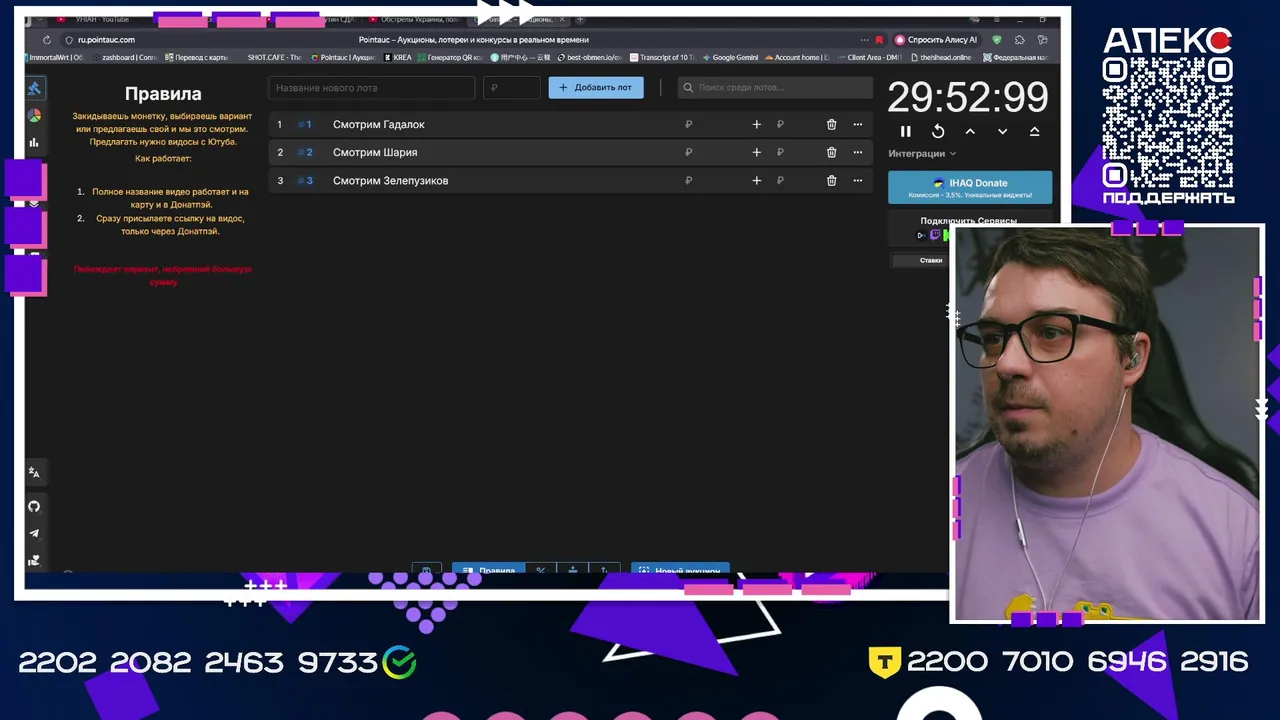Open more options for Смотрим Зелепузиков

[857, 180]
